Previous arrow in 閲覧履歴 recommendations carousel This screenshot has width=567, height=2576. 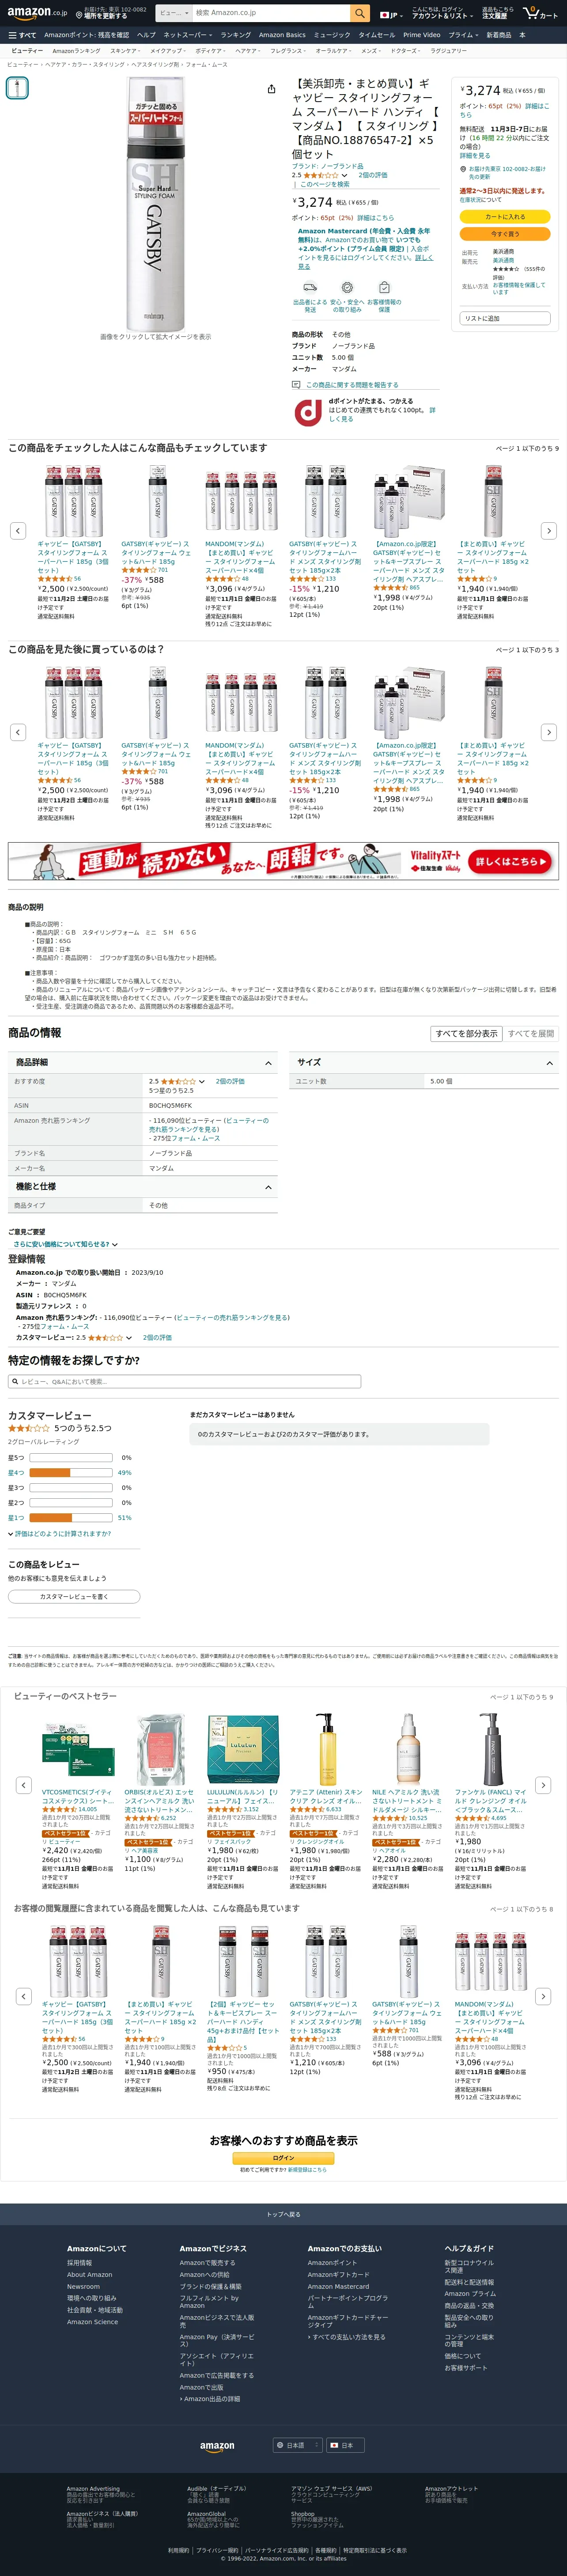coord(24,1996)
